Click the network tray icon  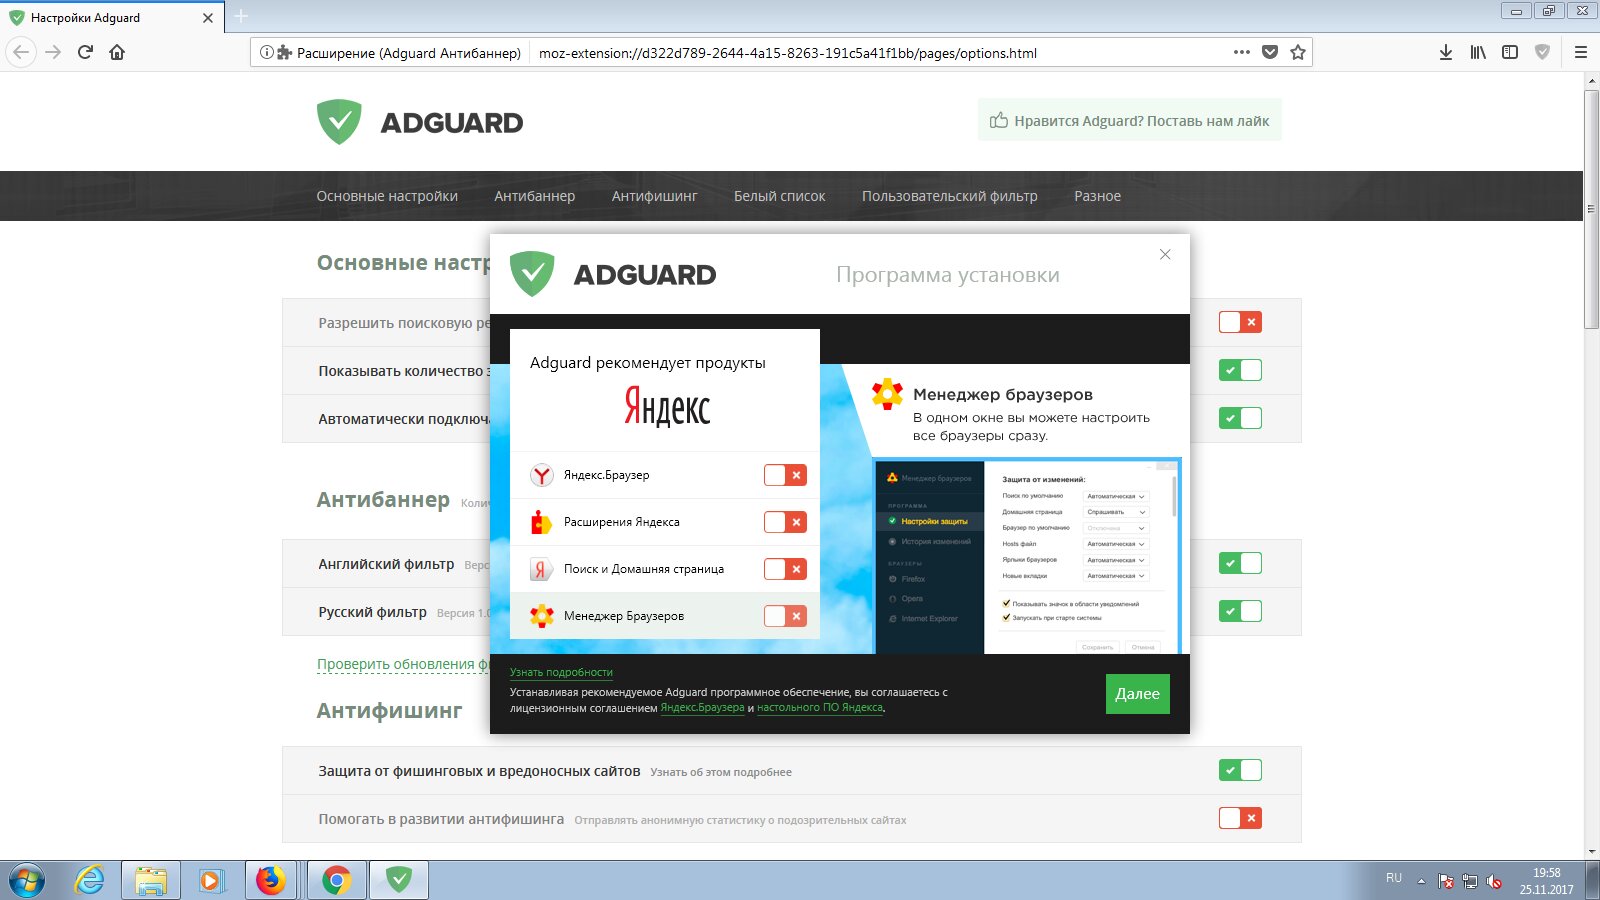click(1470, 881)
